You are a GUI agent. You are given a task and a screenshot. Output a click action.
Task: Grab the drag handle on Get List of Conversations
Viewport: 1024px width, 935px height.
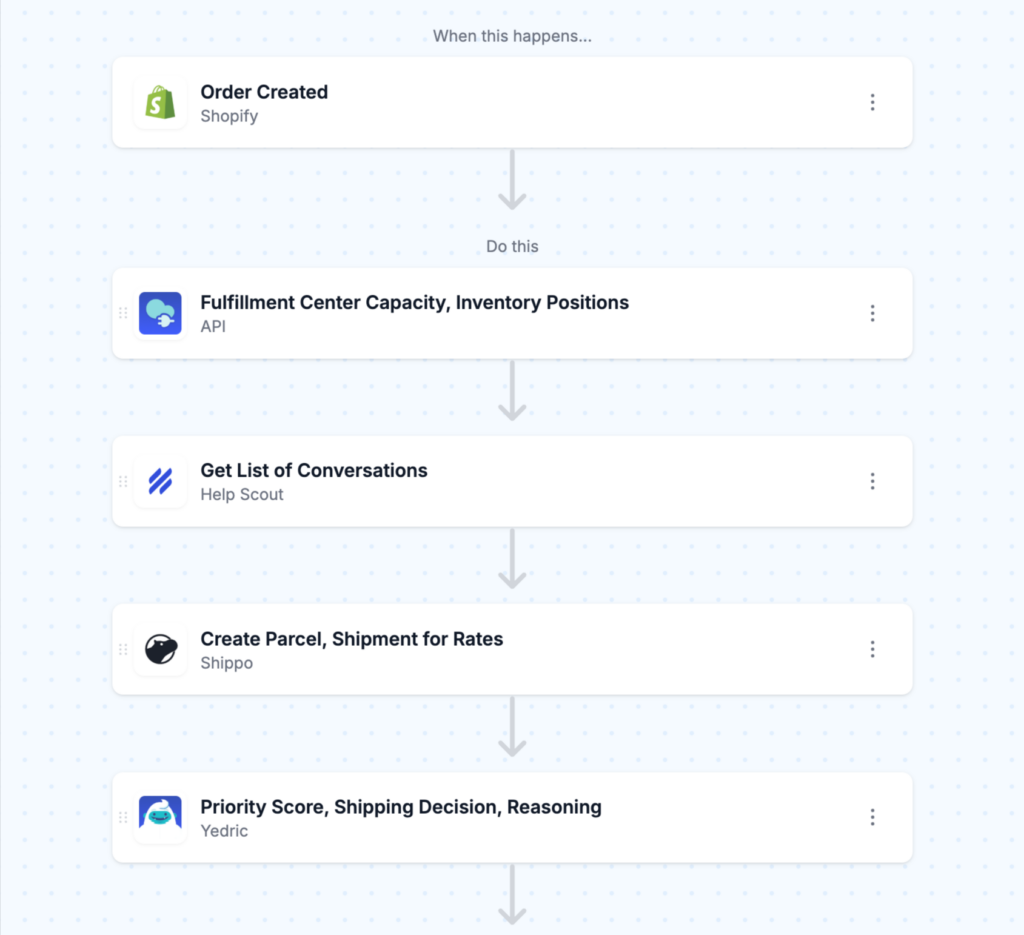(x=123, y=481)
